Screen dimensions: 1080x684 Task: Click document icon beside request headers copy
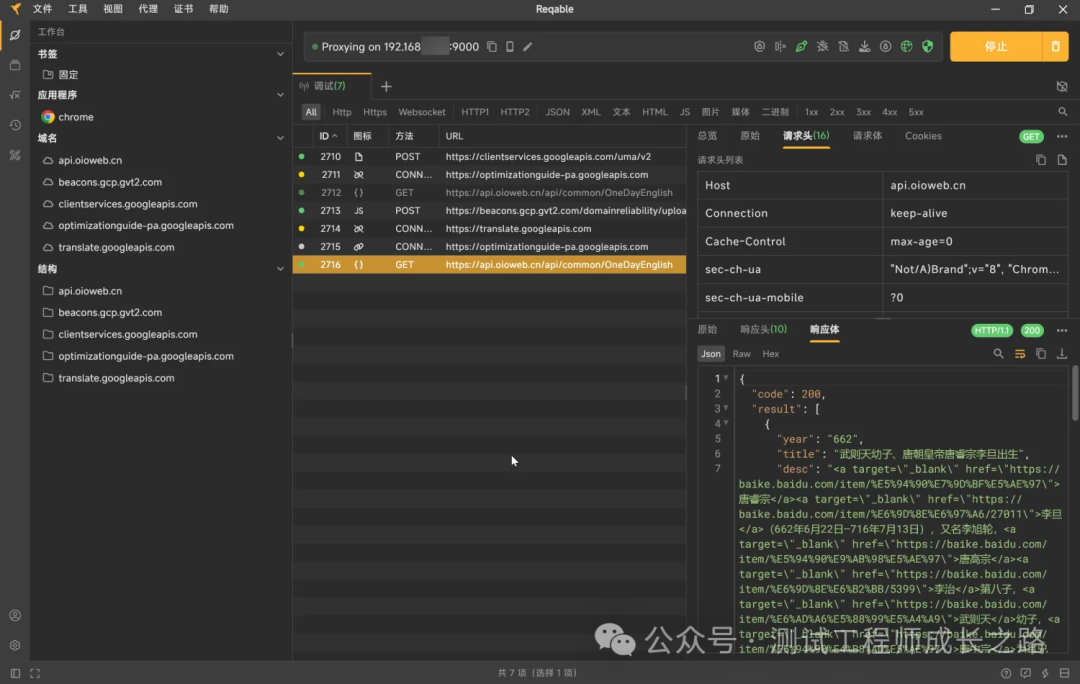pos(1062,160)
